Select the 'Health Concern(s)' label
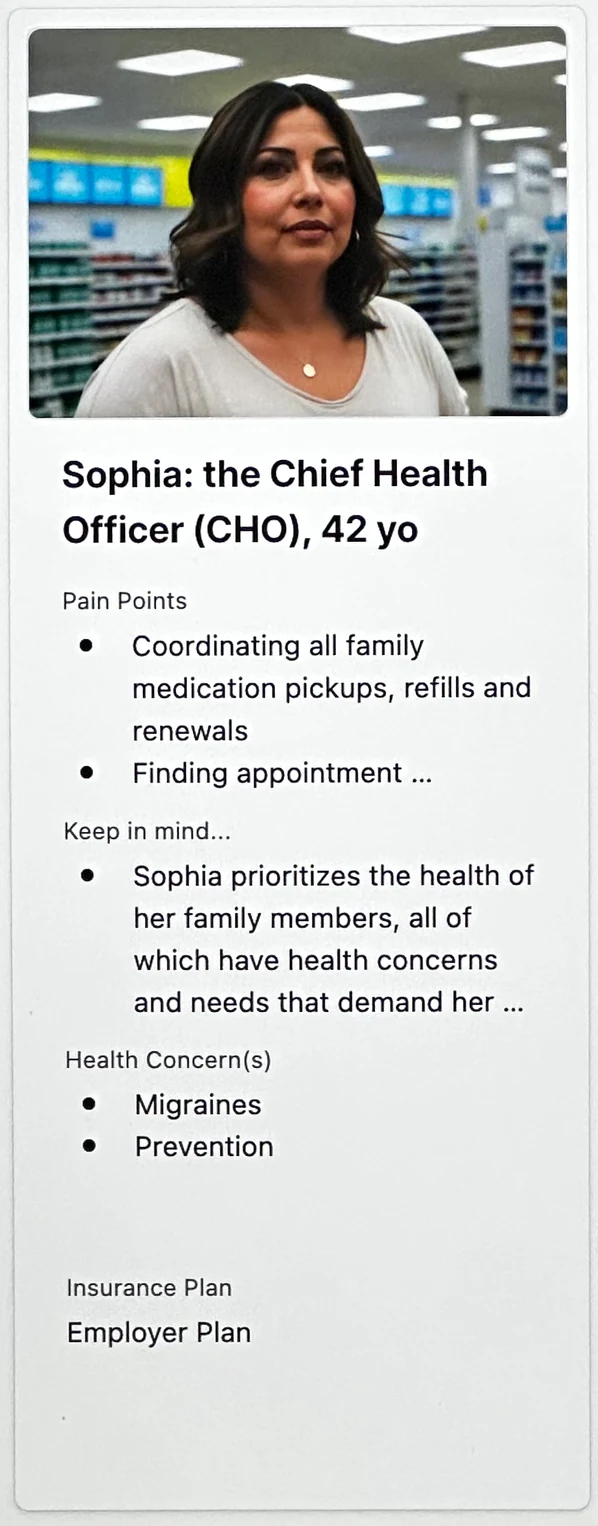This screenshot has width=598, height=1526. (x=168, y=1060)
